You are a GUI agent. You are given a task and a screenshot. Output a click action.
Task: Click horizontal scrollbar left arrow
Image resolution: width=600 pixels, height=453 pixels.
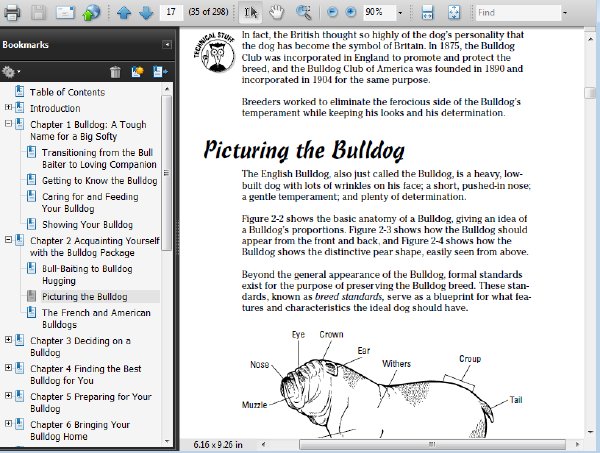point(264,444)
